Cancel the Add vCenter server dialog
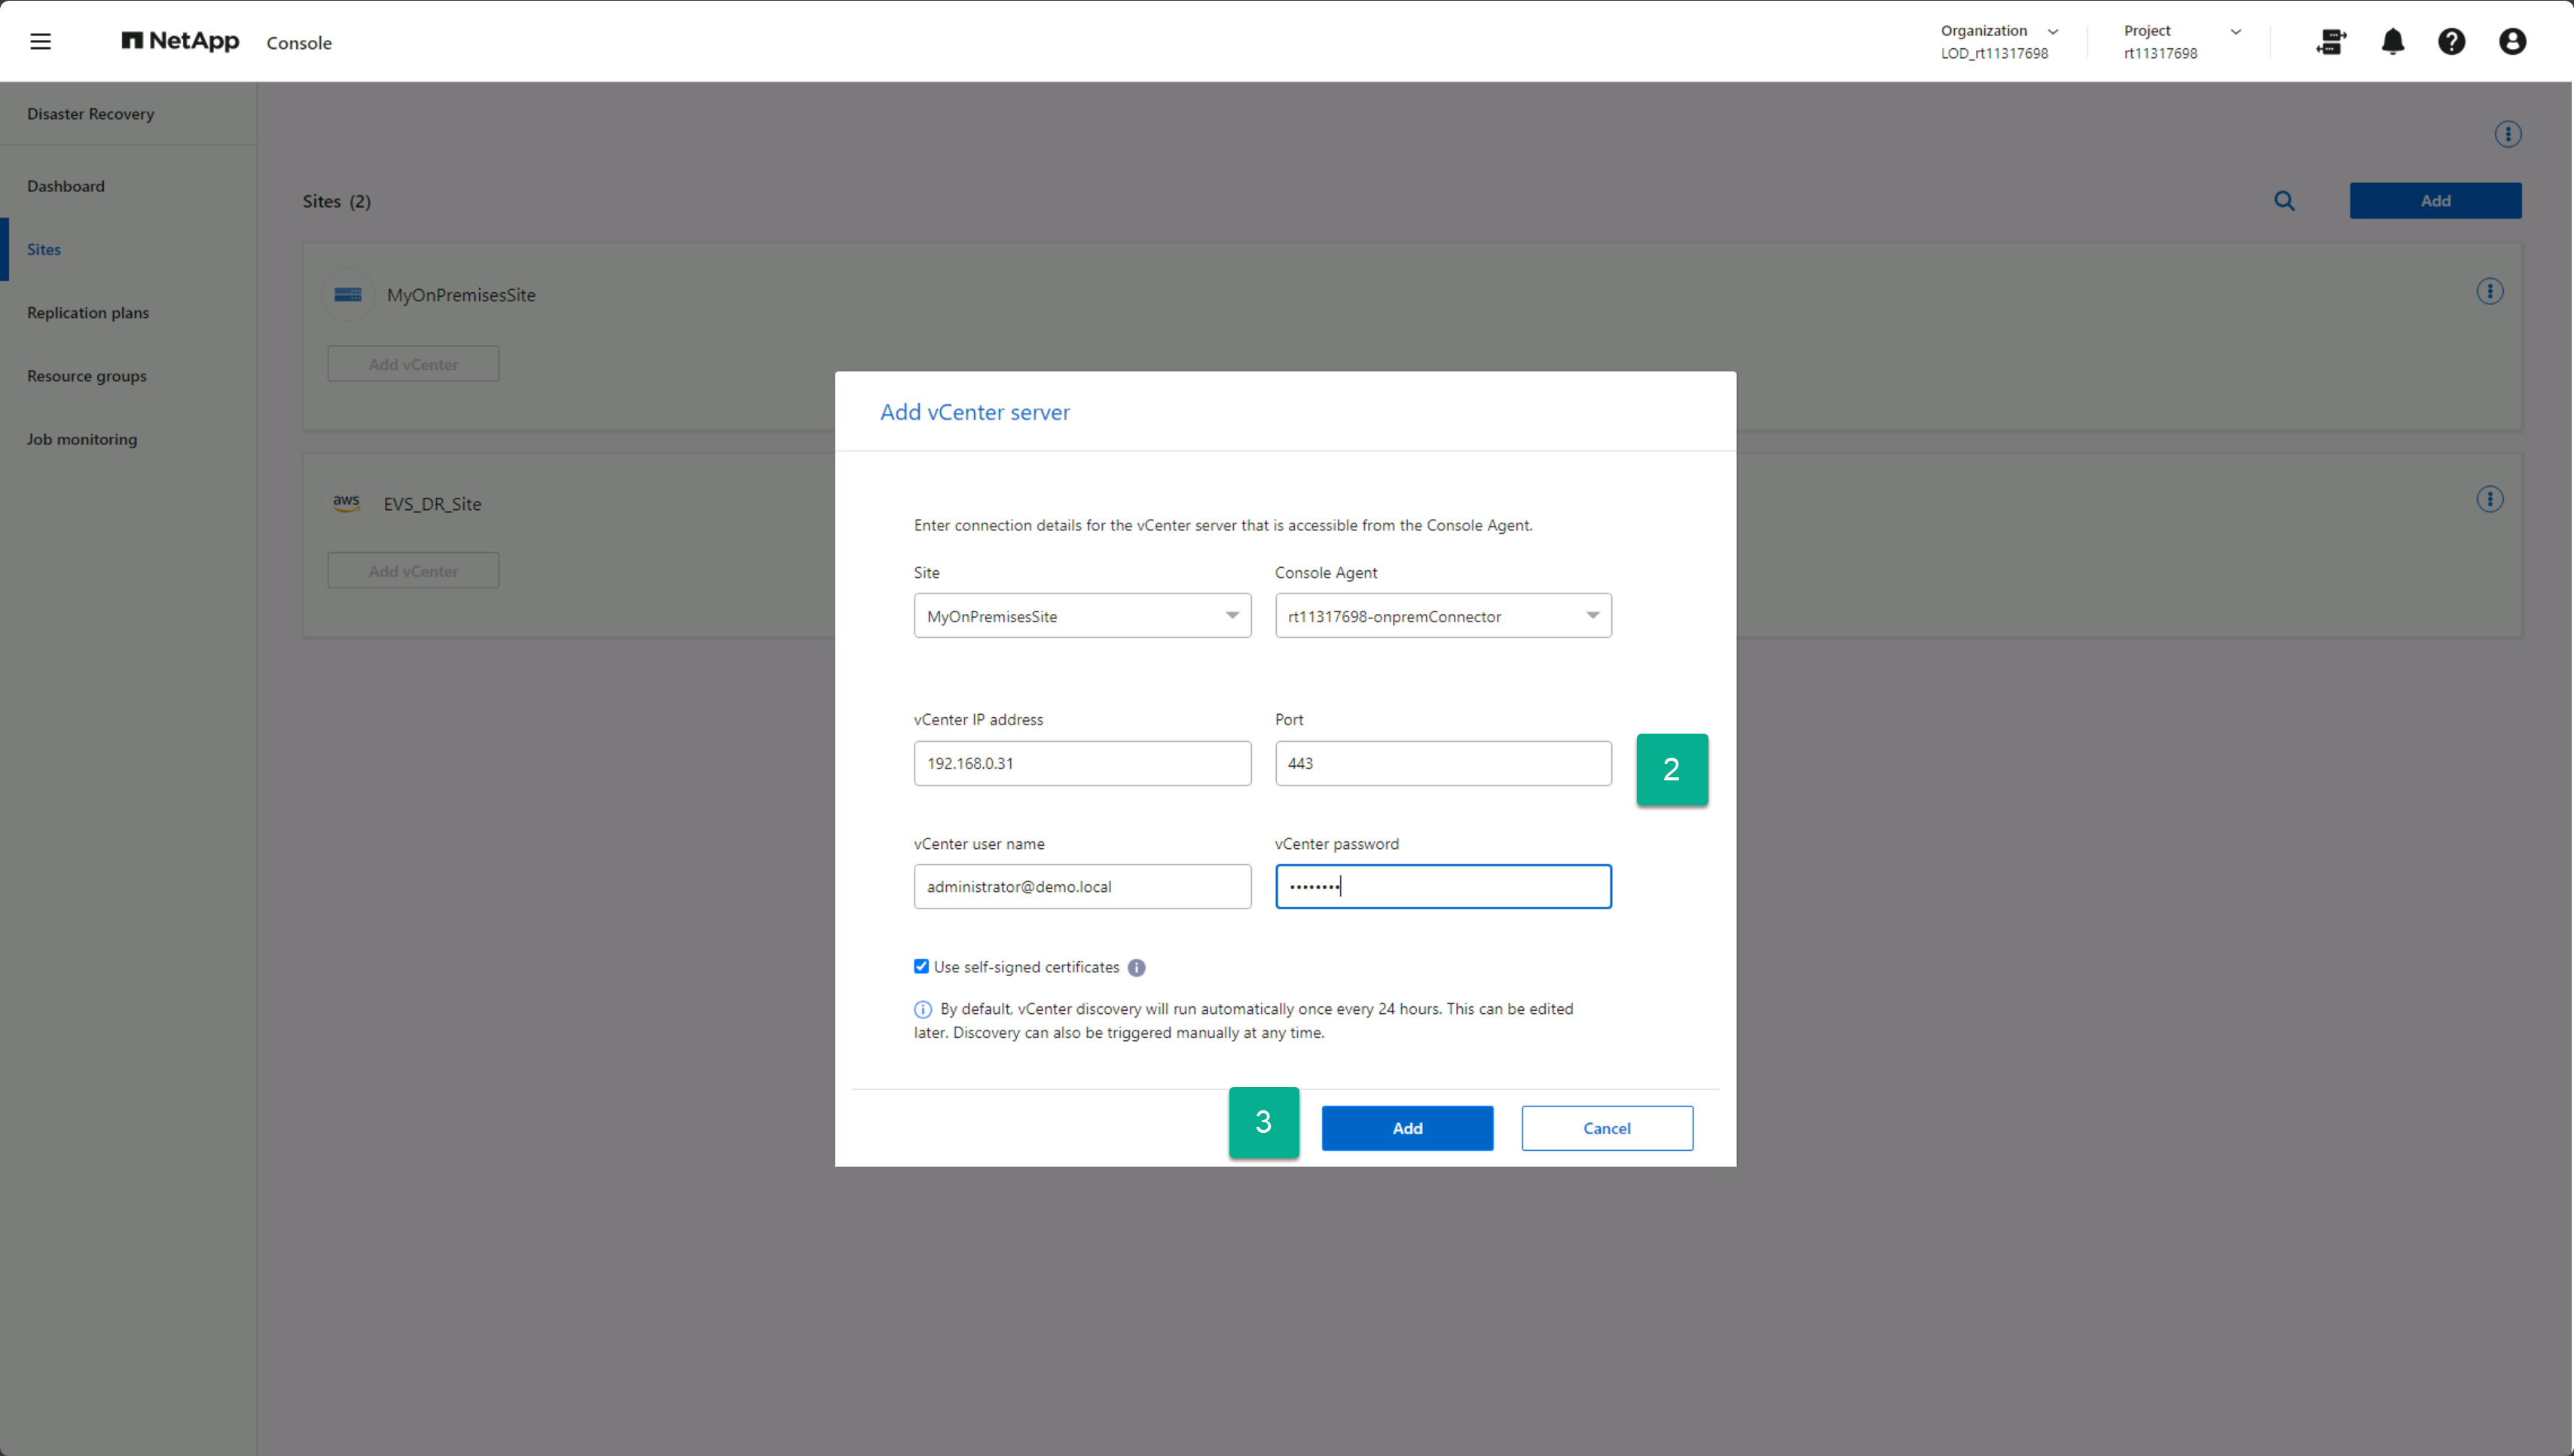Screen dimensions: 2574x1456 [x=1606, y=1128]
